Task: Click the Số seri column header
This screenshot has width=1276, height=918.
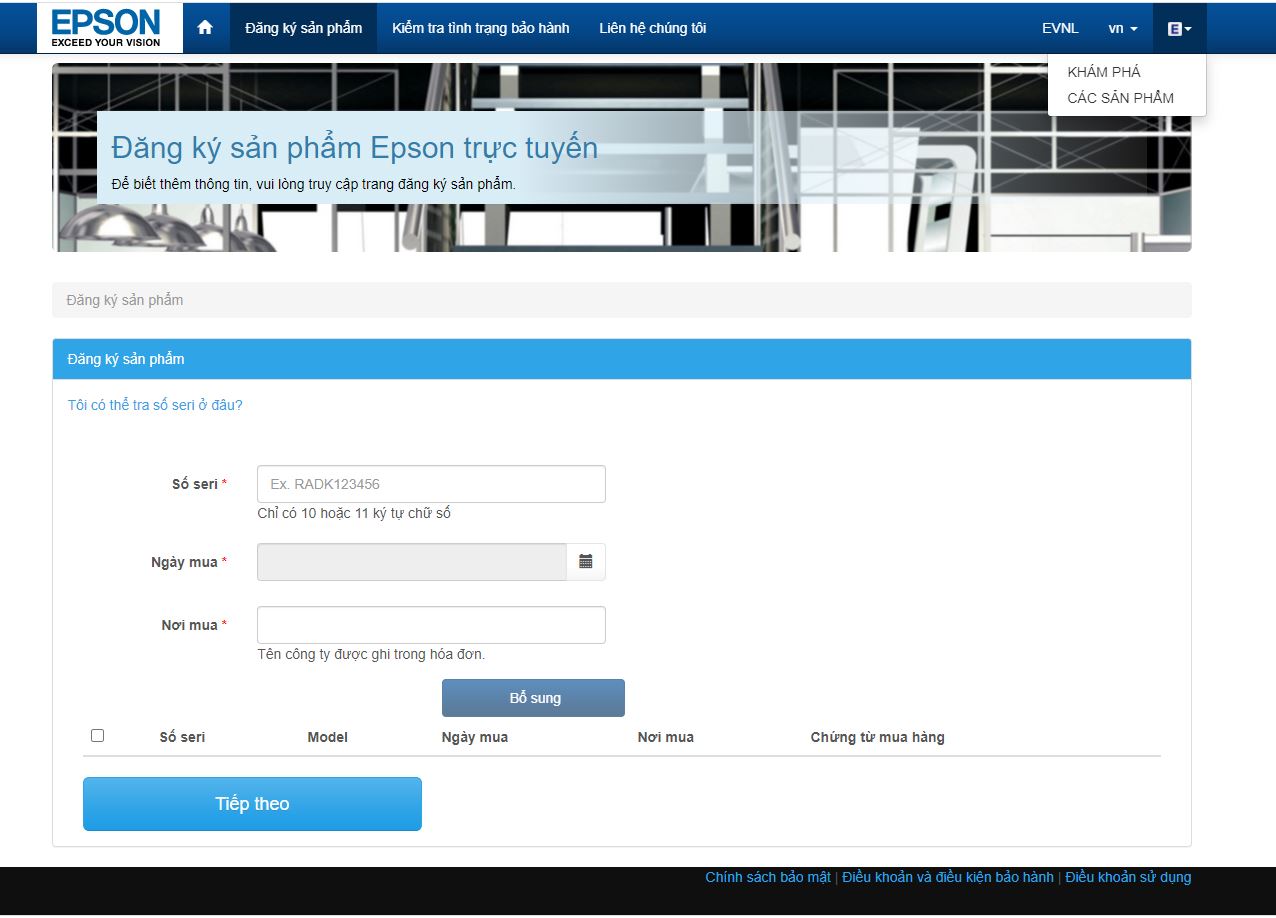Action: pos(183,737)
